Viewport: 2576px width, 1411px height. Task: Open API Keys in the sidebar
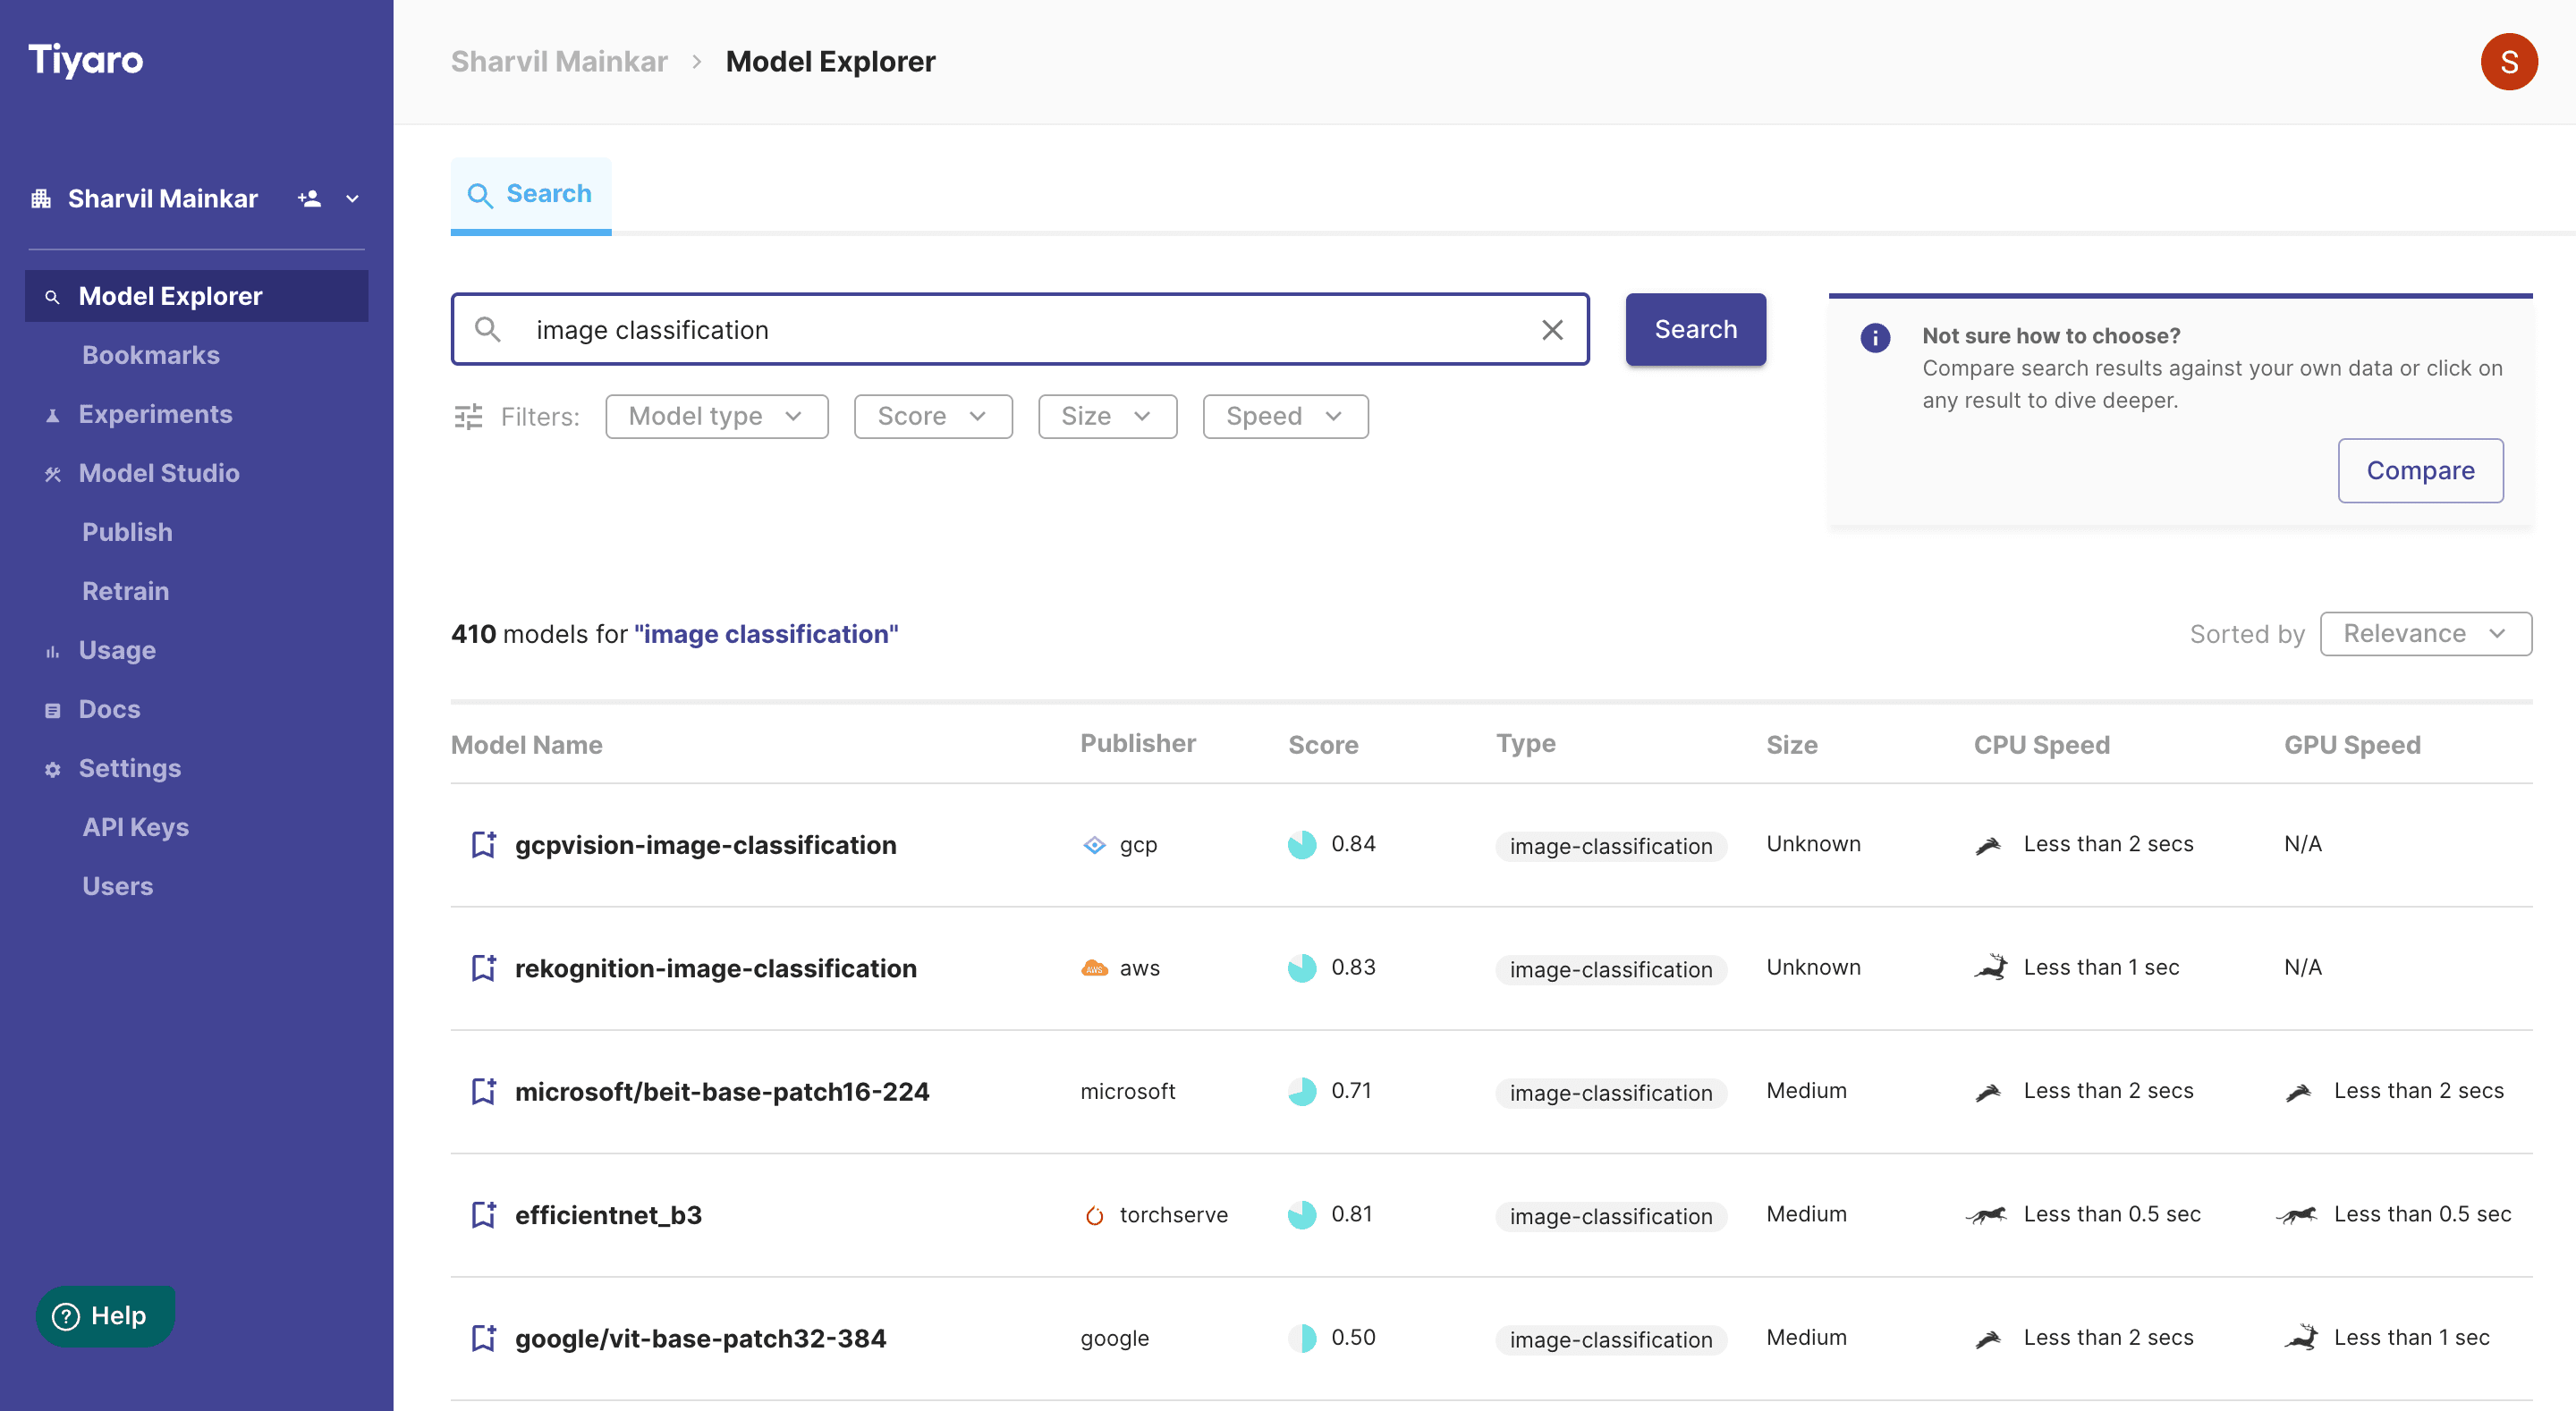tap(135, 827)
